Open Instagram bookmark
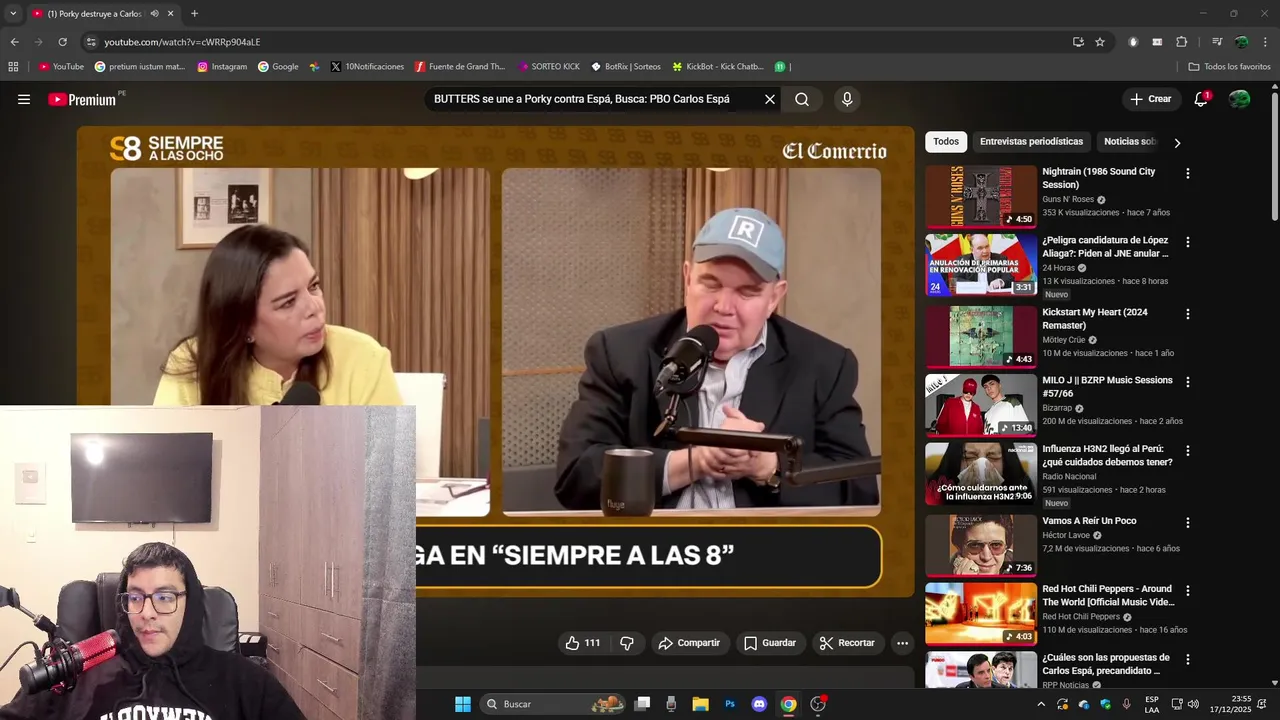The width and height of the screenshot is (1280, 720). point(222,67)
